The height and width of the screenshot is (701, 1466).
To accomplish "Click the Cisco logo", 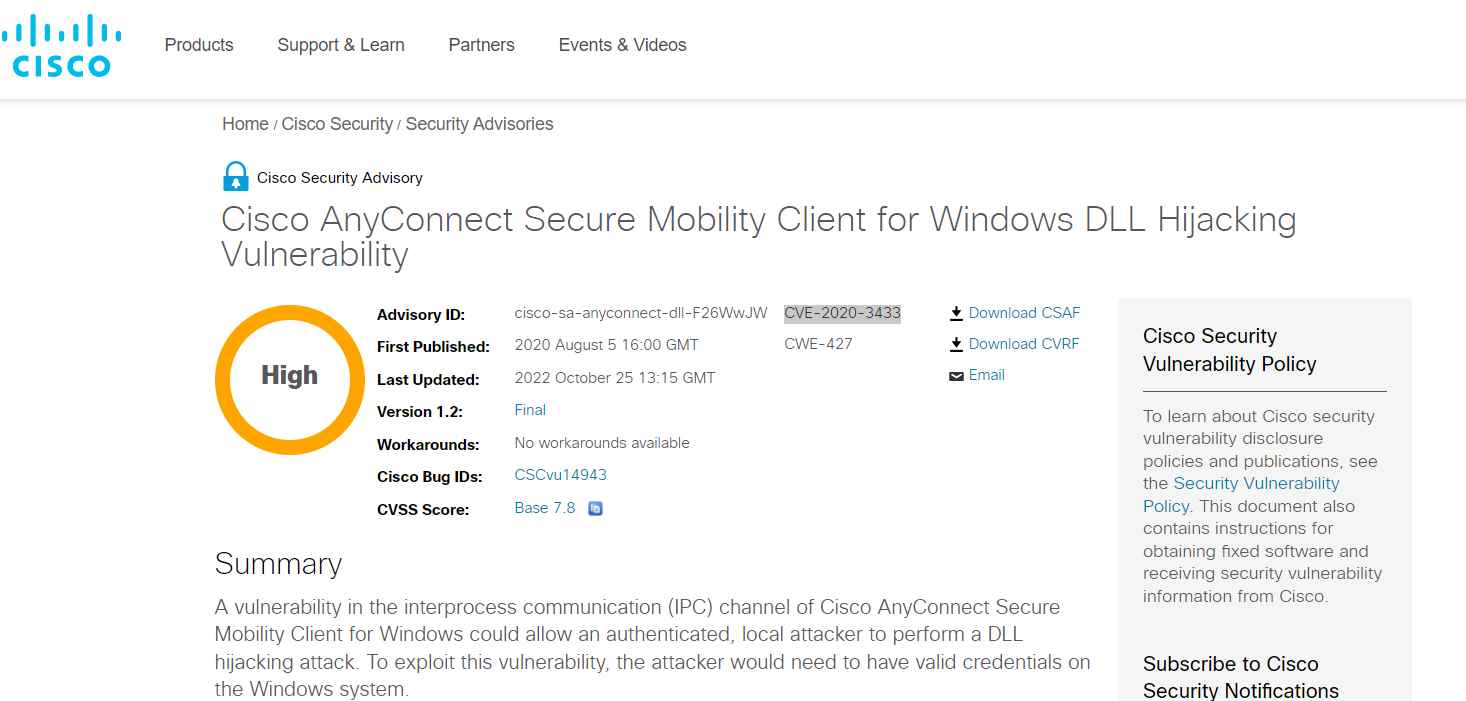I will 62,44.
